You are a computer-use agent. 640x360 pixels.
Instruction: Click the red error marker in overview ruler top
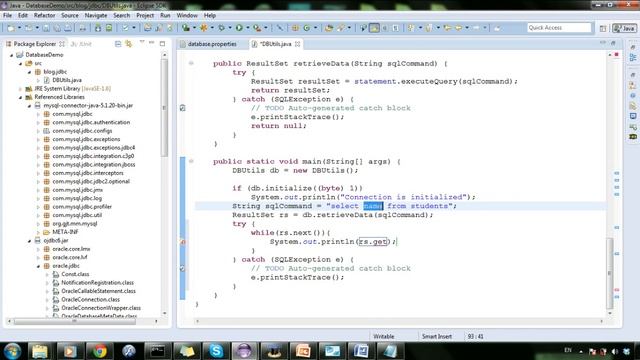pyautogui.click(x=616, y=55)
